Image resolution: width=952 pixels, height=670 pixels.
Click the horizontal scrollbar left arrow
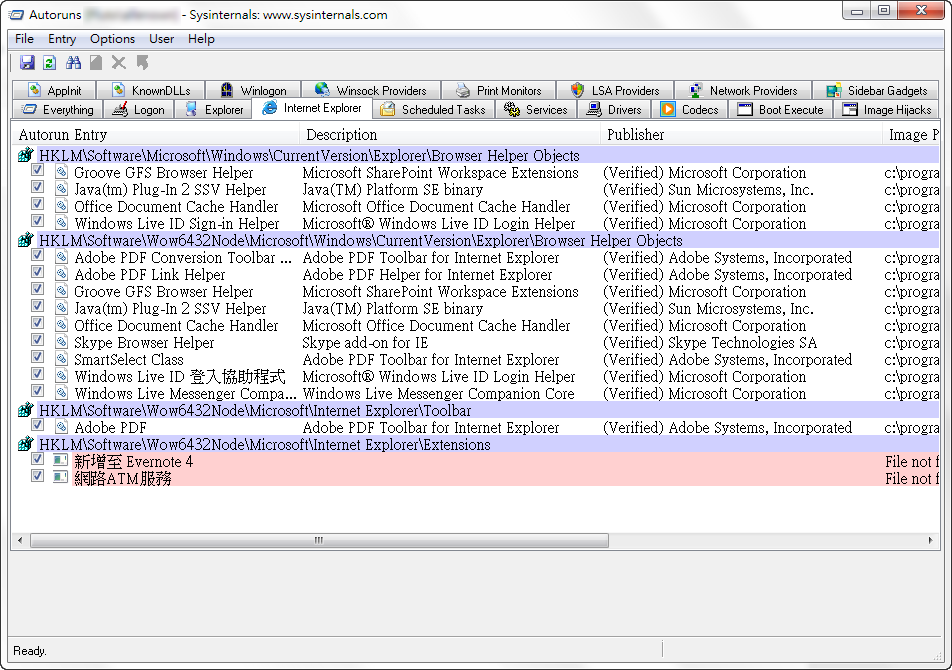(20, 540)
